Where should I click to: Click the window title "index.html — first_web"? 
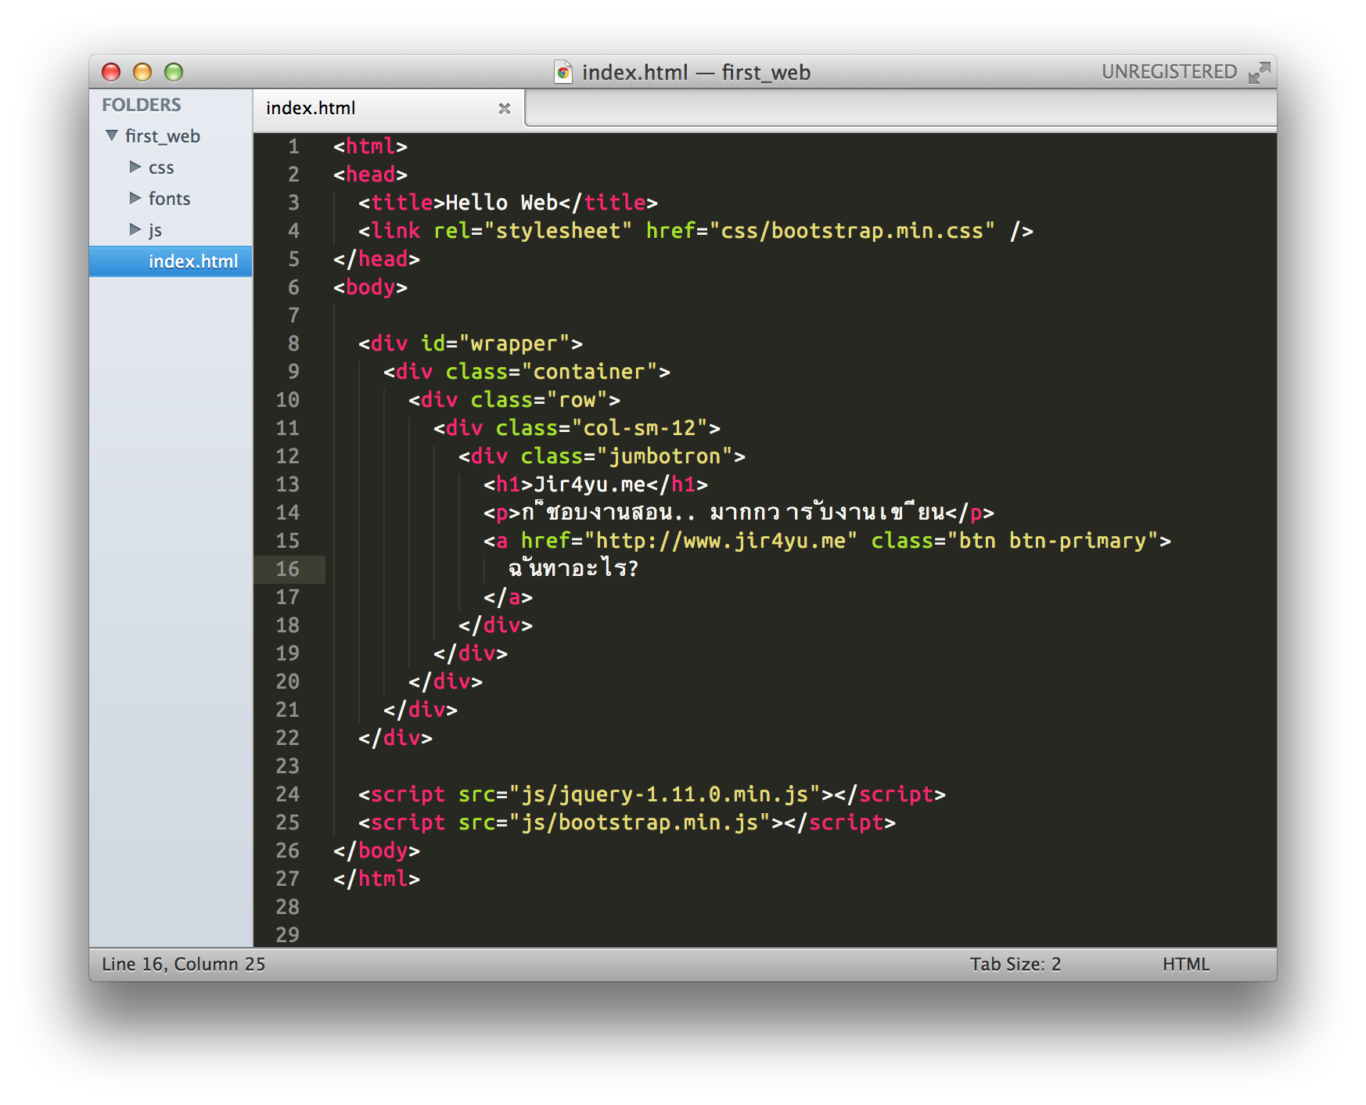tap(696, 72)
